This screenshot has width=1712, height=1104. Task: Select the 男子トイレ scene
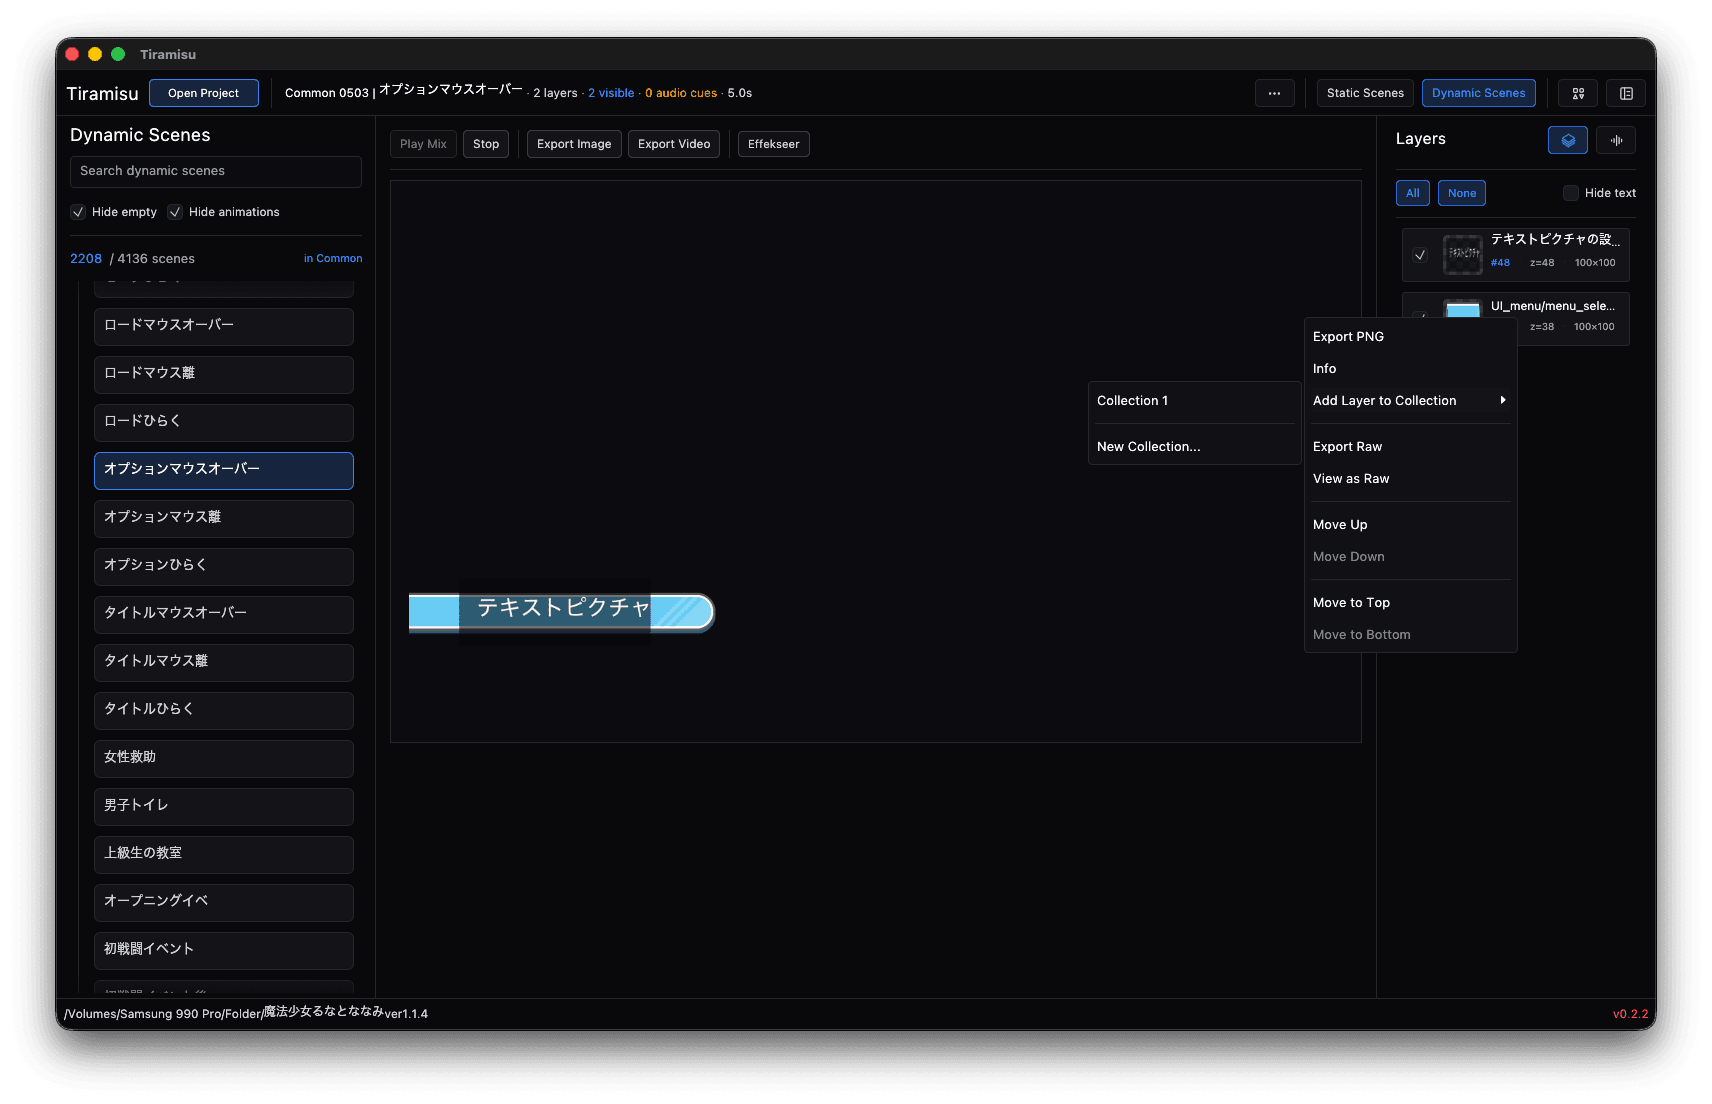(x=224, y=806)
